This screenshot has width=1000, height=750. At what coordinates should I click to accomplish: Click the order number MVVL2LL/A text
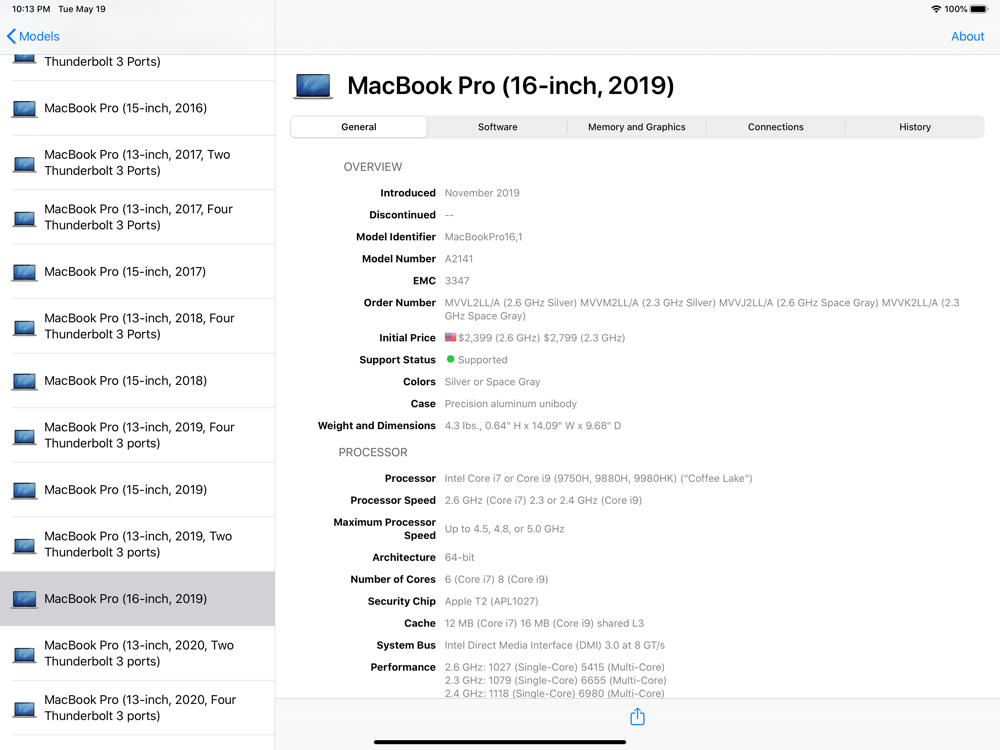click(x=473, y=302)
